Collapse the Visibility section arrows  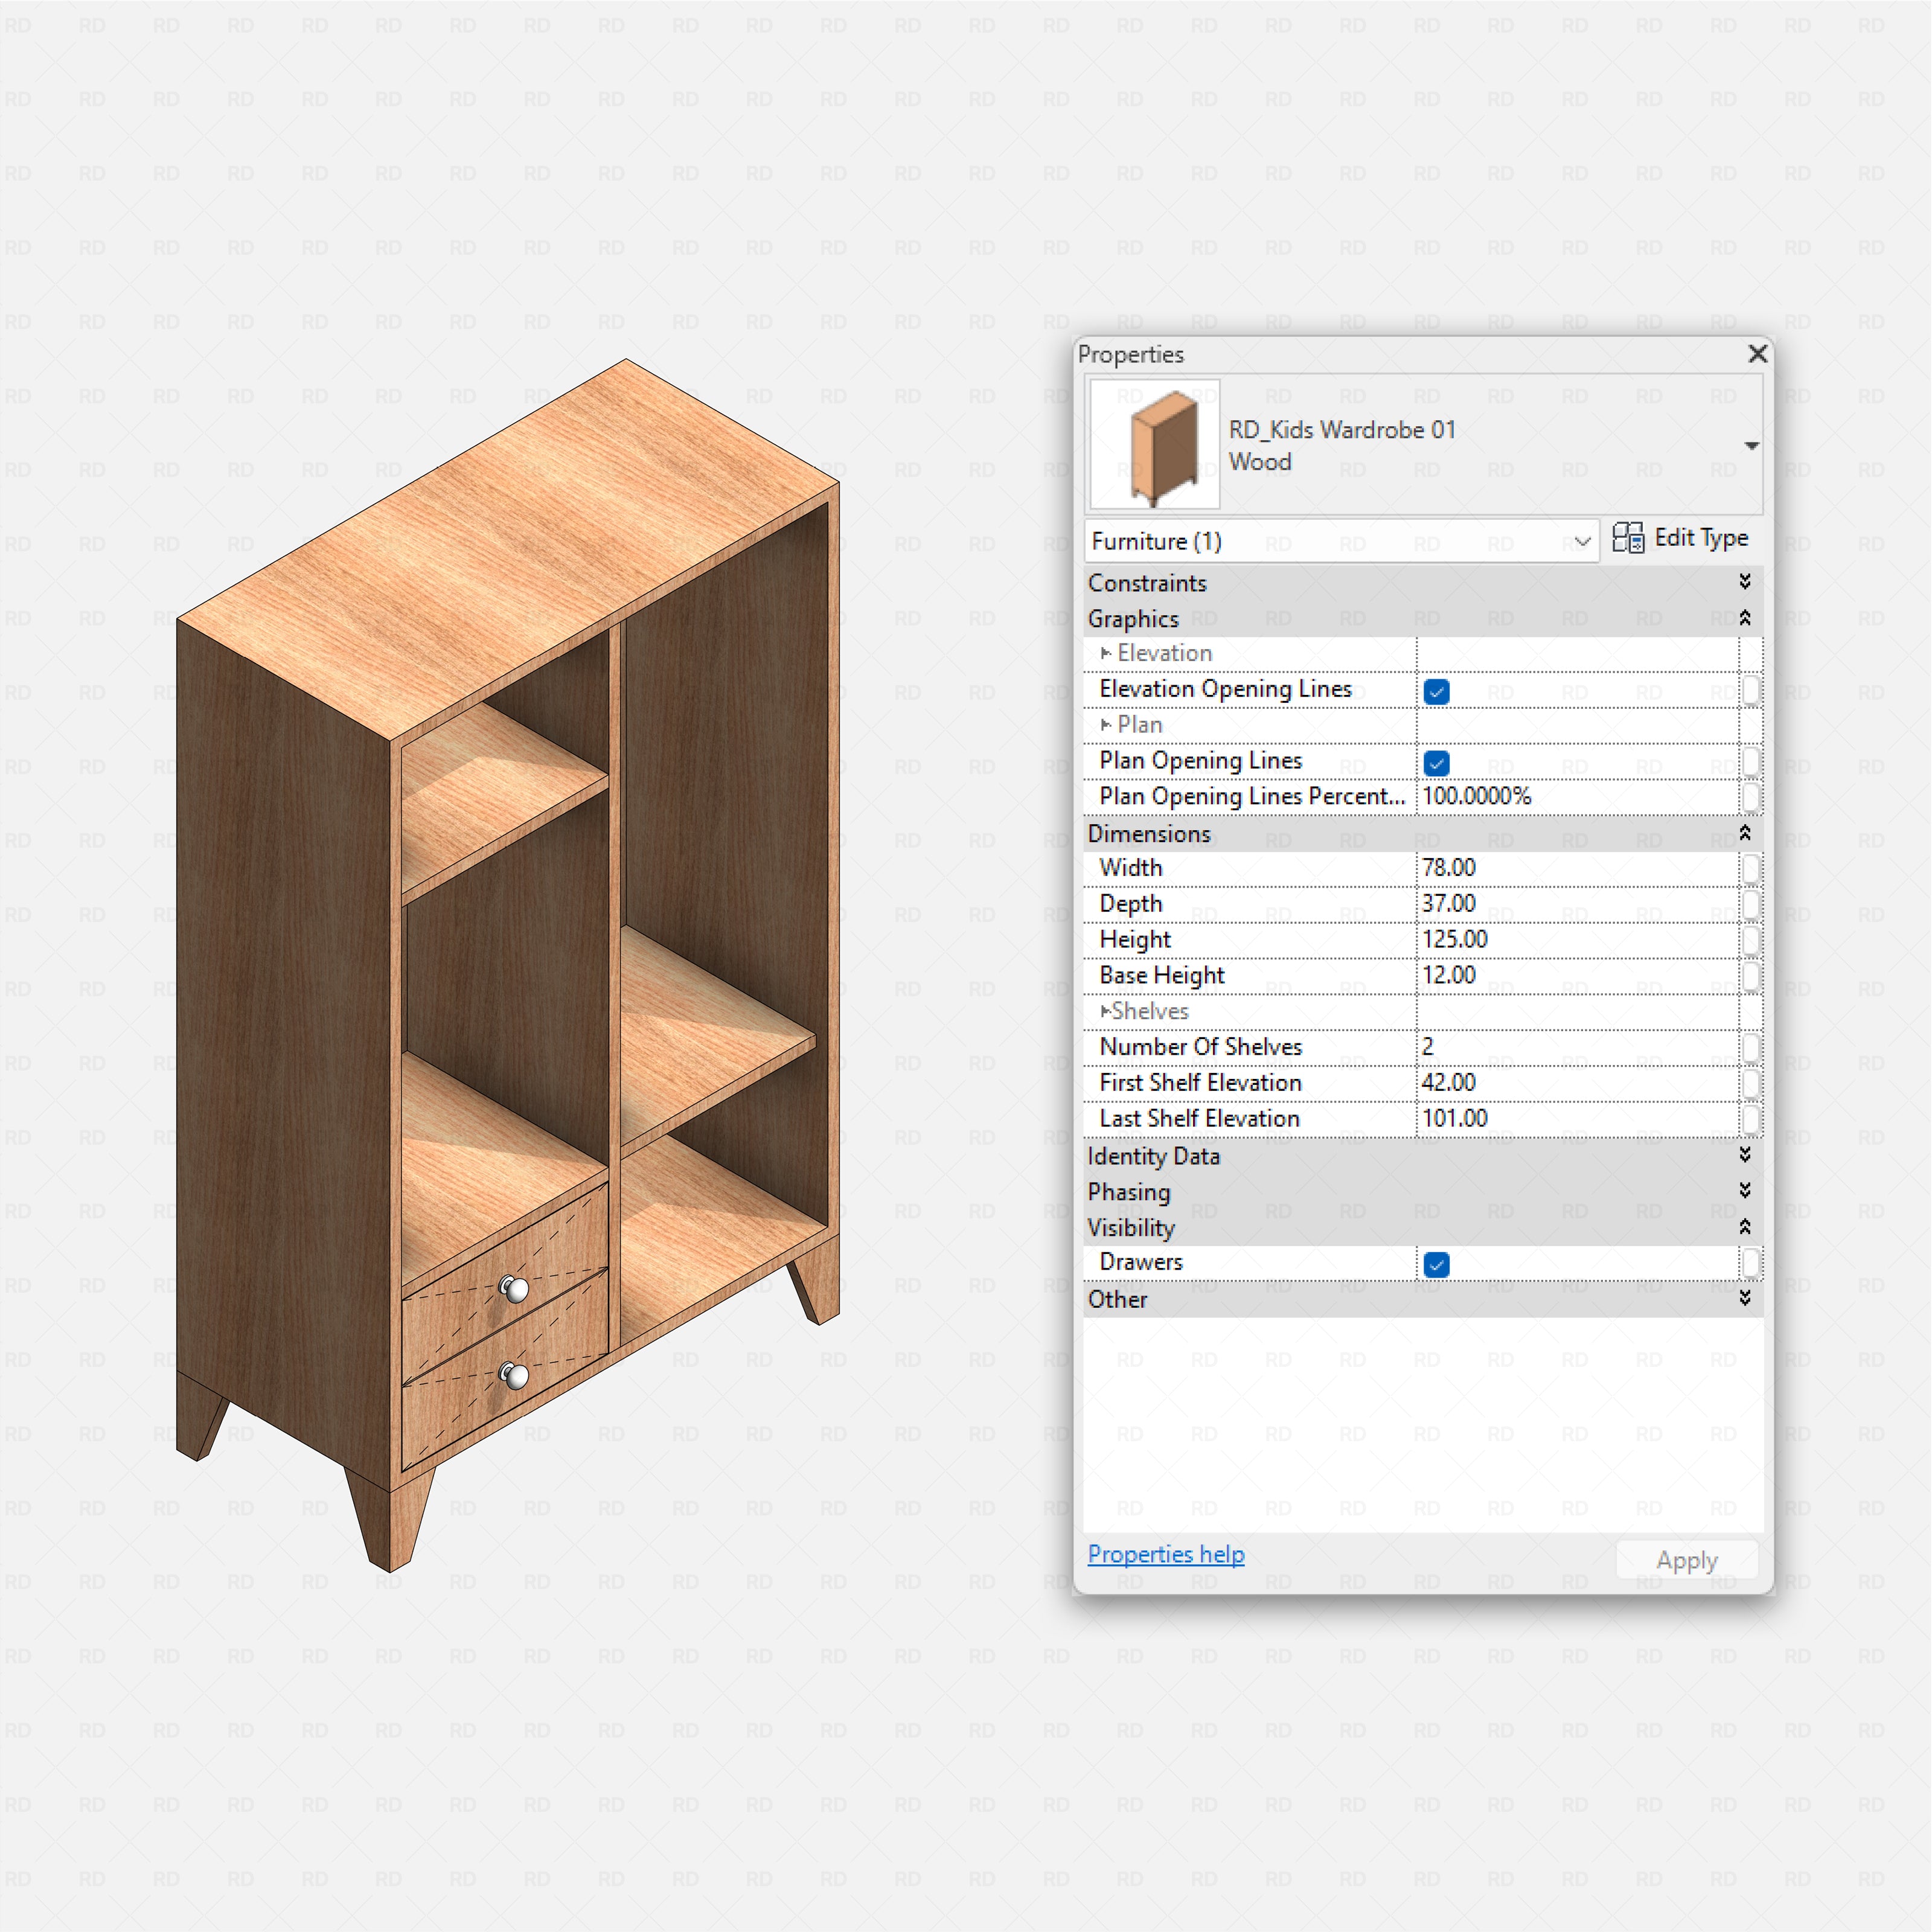[1744, 1227]
